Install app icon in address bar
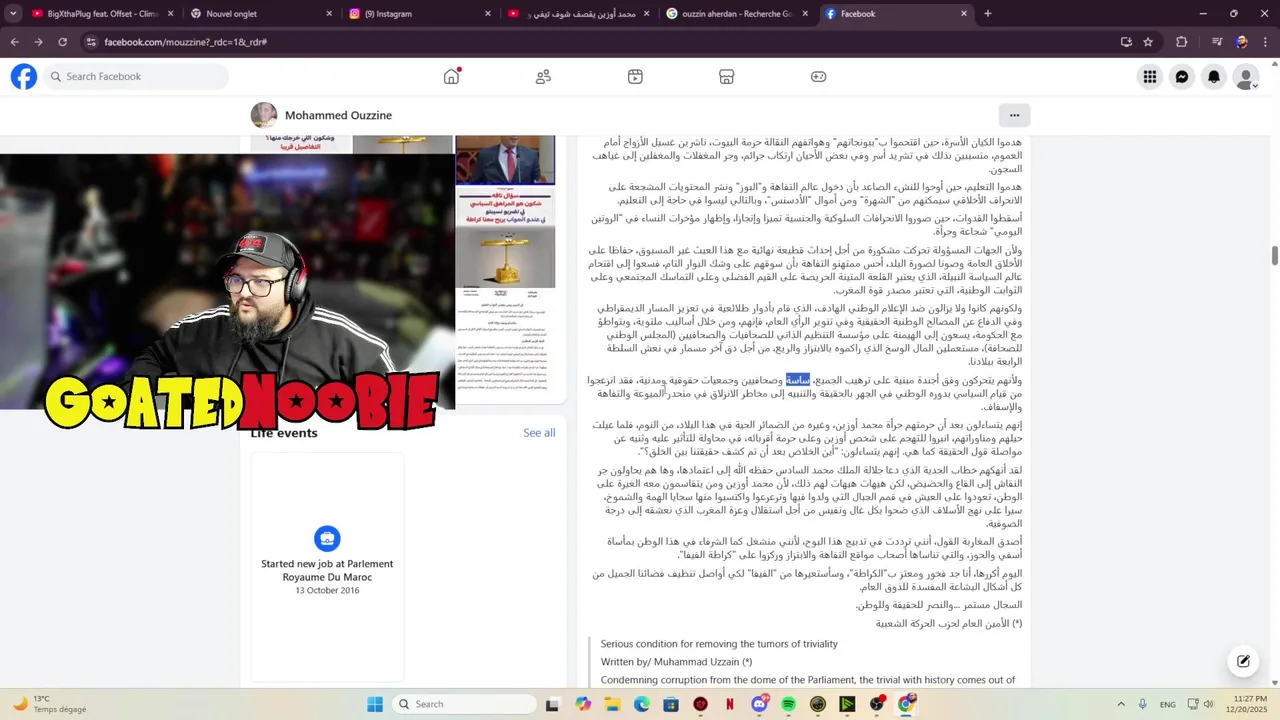 click(x=1126, y=42)
